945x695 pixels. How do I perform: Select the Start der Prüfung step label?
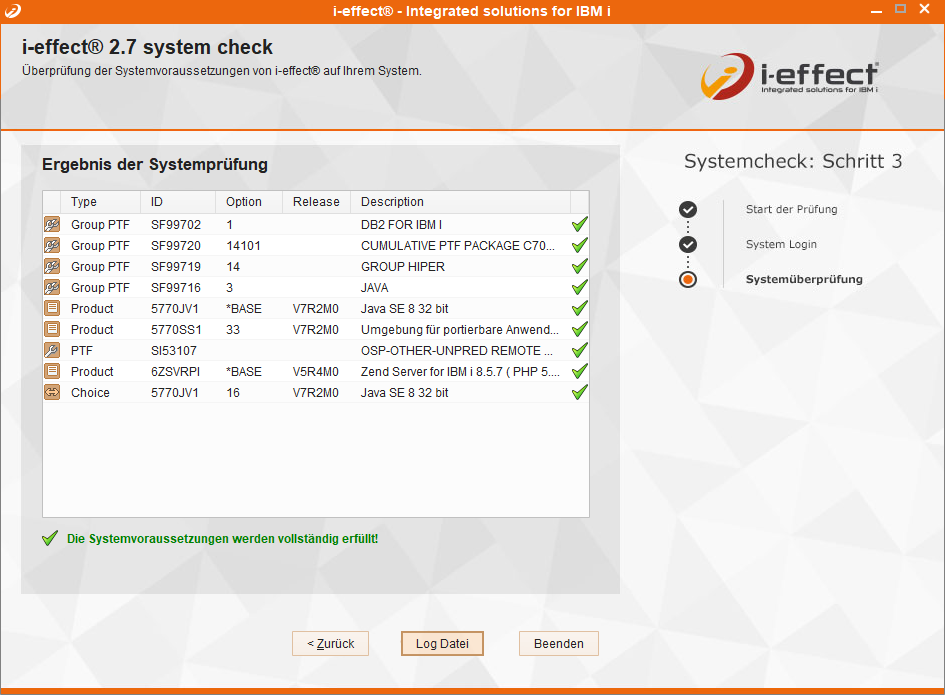(791, 209)
